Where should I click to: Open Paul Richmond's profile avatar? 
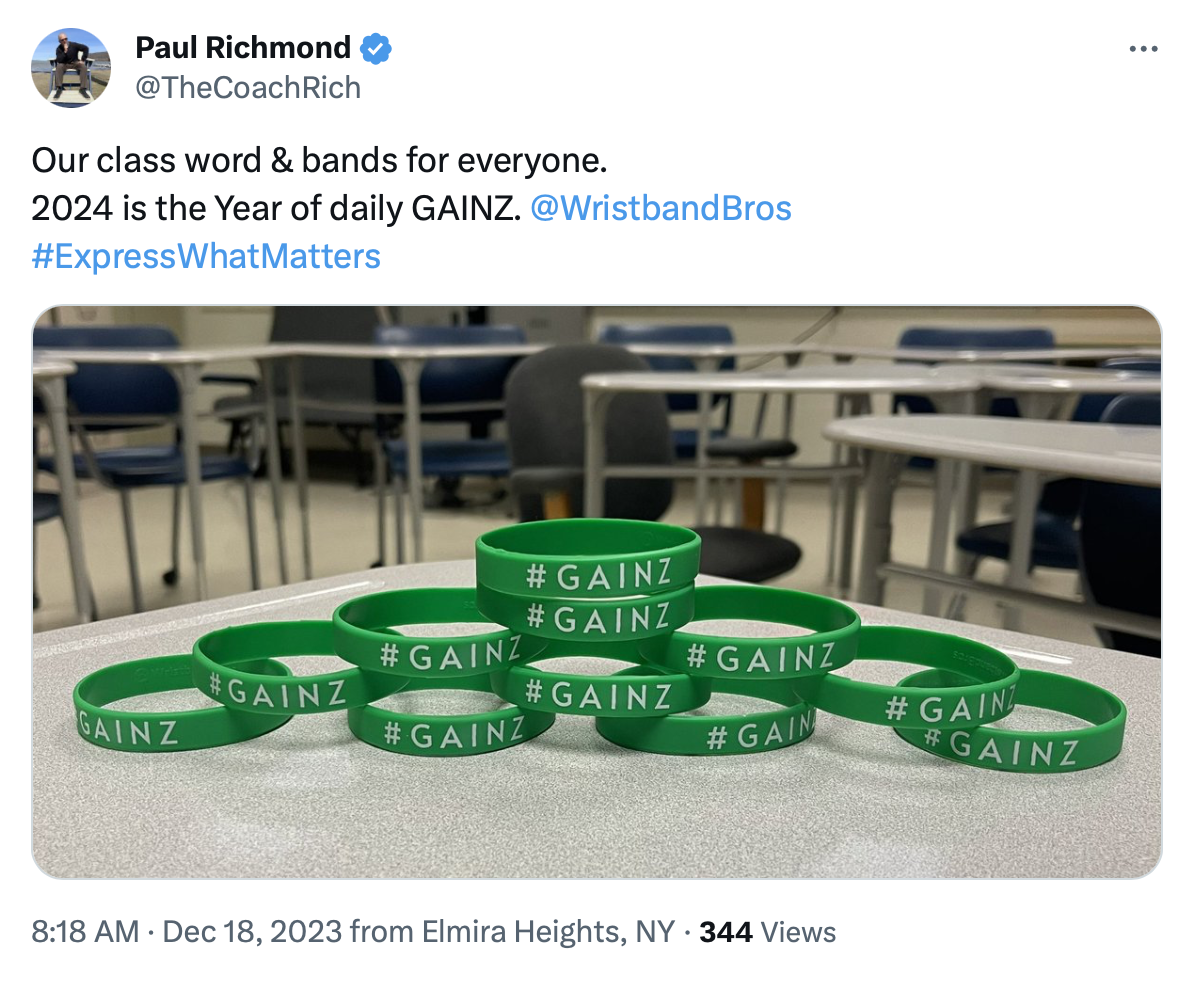(x=70, y=67)
